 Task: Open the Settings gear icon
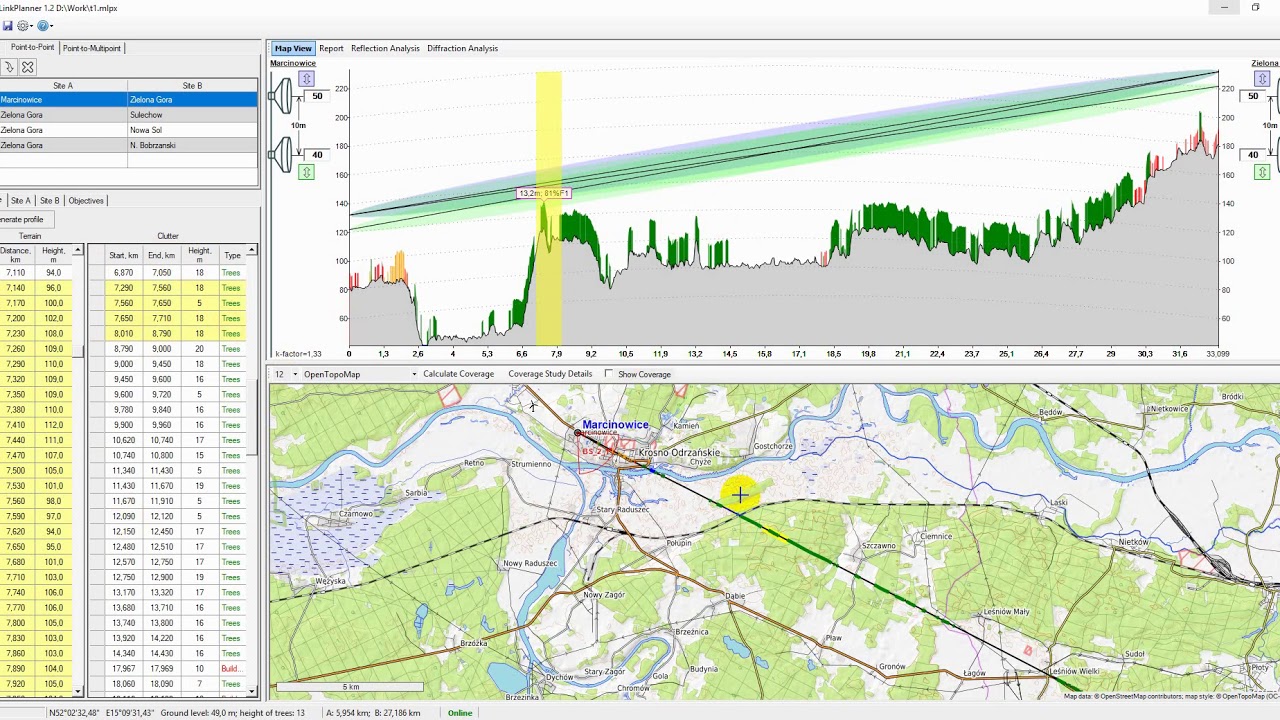[x=22, y=26]
